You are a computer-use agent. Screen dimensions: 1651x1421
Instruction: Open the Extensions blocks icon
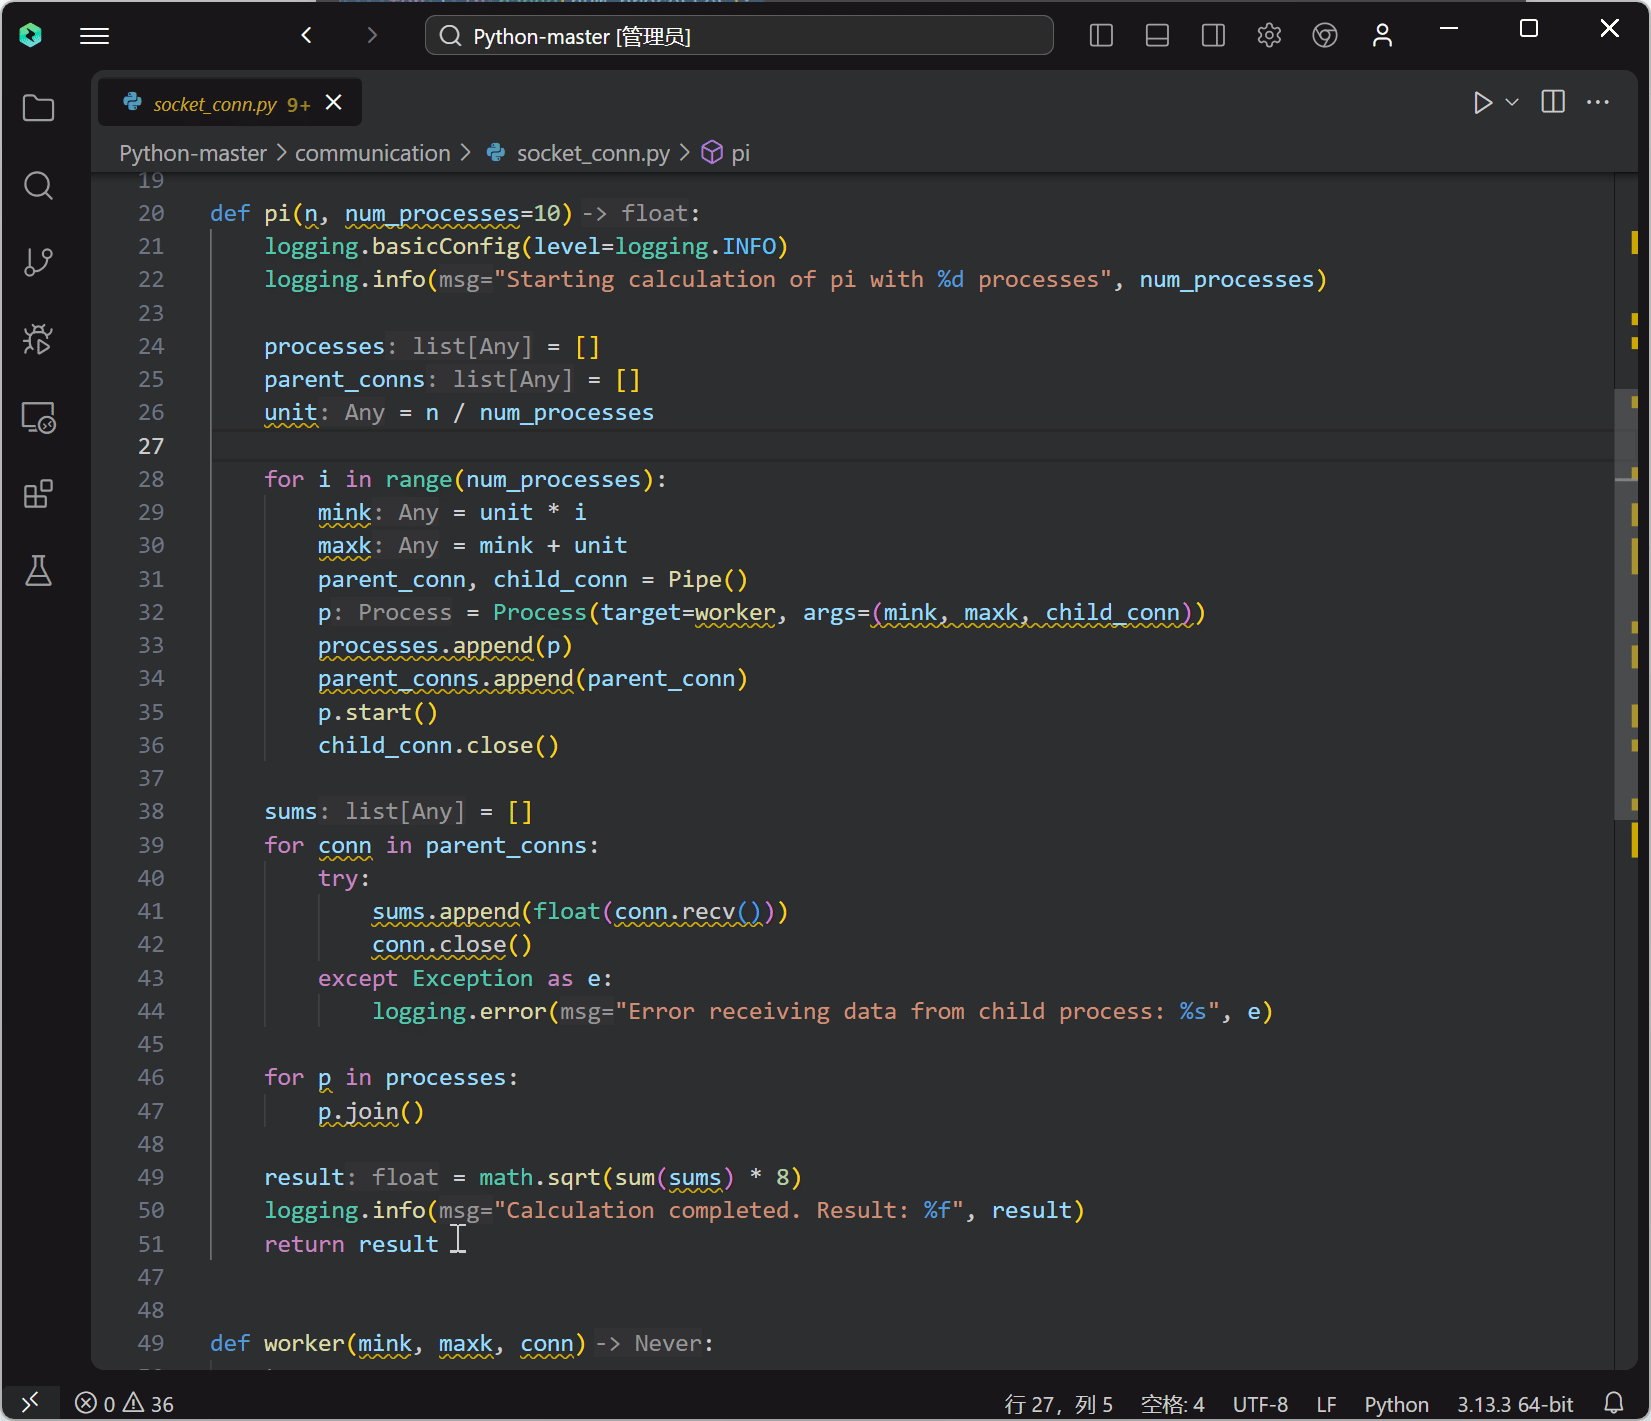click(x=38, y=494)
